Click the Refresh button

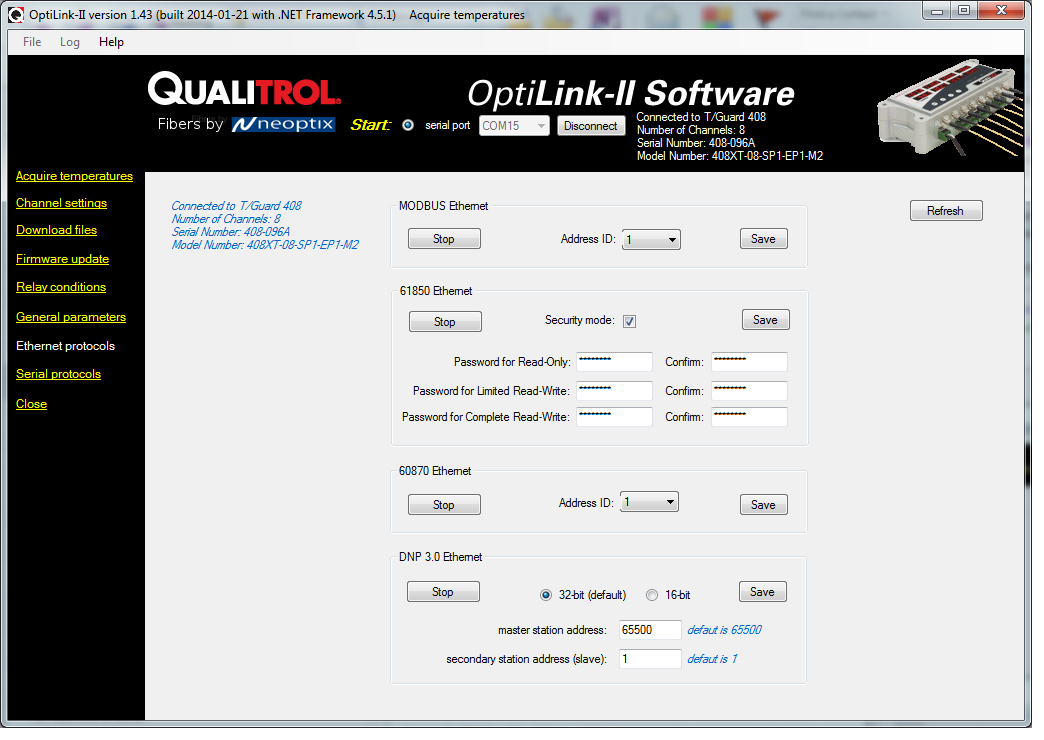click(945, 211)
